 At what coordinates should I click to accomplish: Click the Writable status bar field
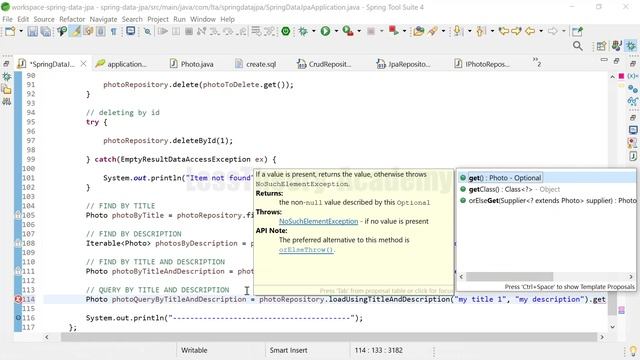click(194, 350)
